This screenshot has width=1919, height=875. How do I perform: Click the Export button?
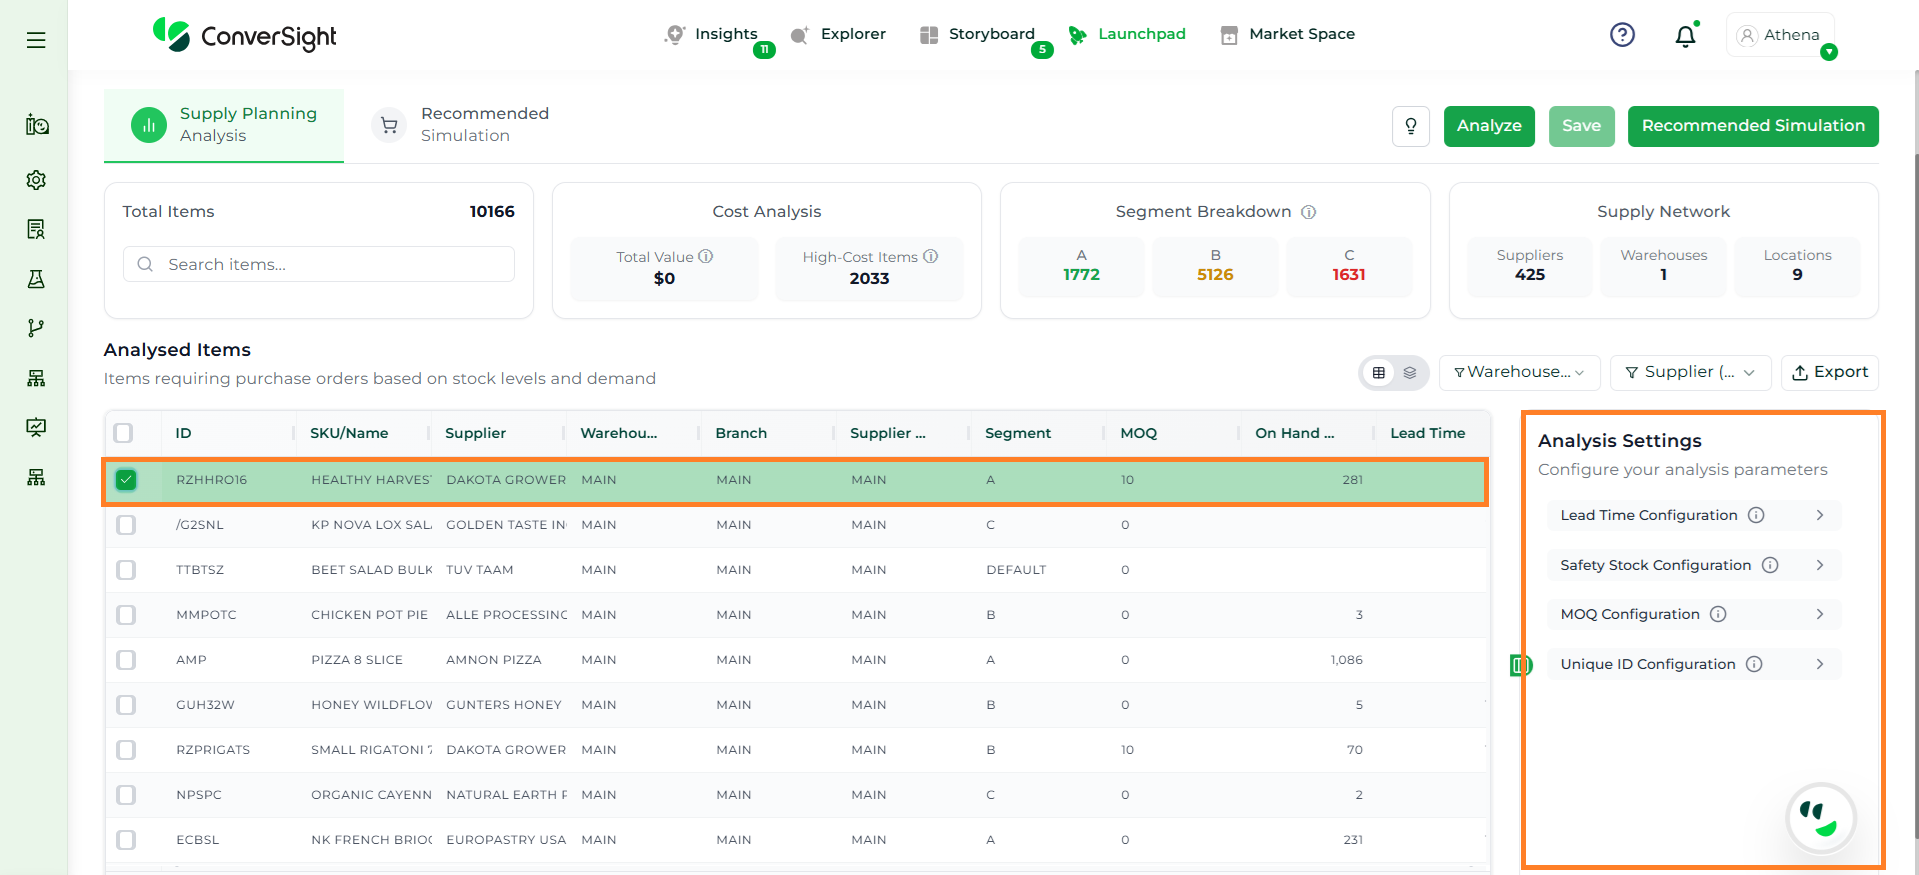[1829, 372]
